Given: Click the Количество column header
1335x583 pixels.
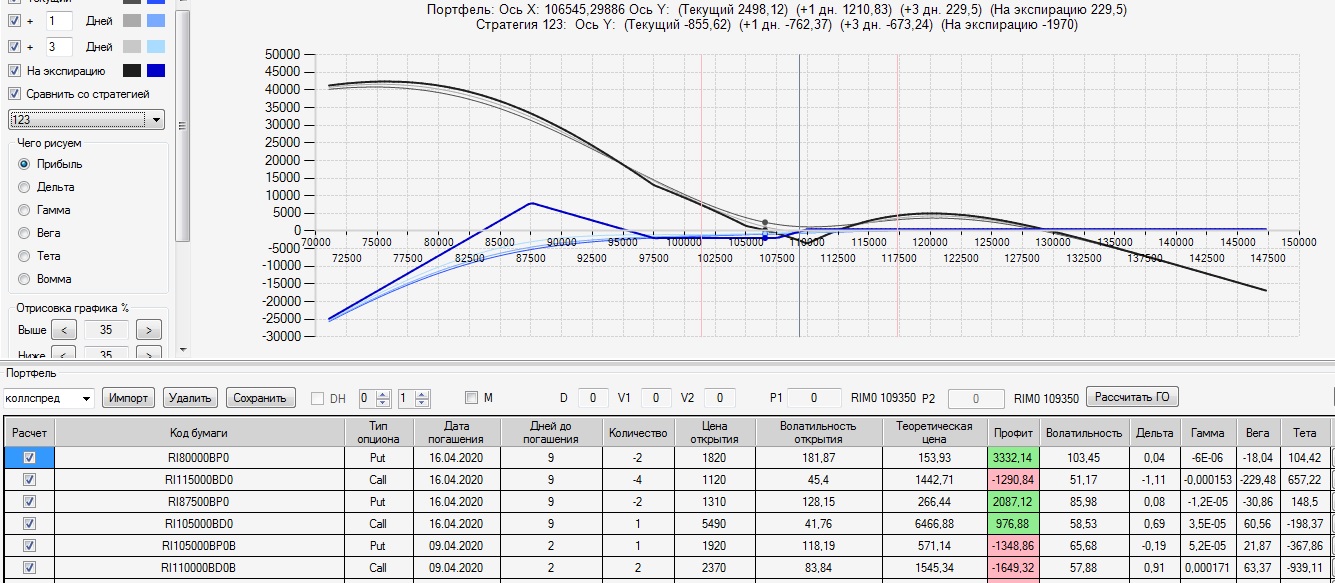Looking at the screenshot, I should coord(637,432).
